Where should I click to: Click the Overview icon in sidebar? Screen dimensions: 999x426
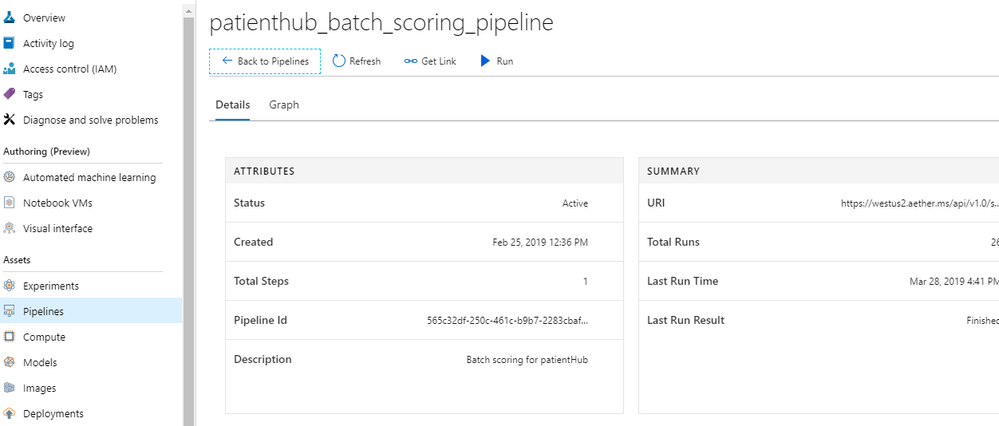coord(10,18)
